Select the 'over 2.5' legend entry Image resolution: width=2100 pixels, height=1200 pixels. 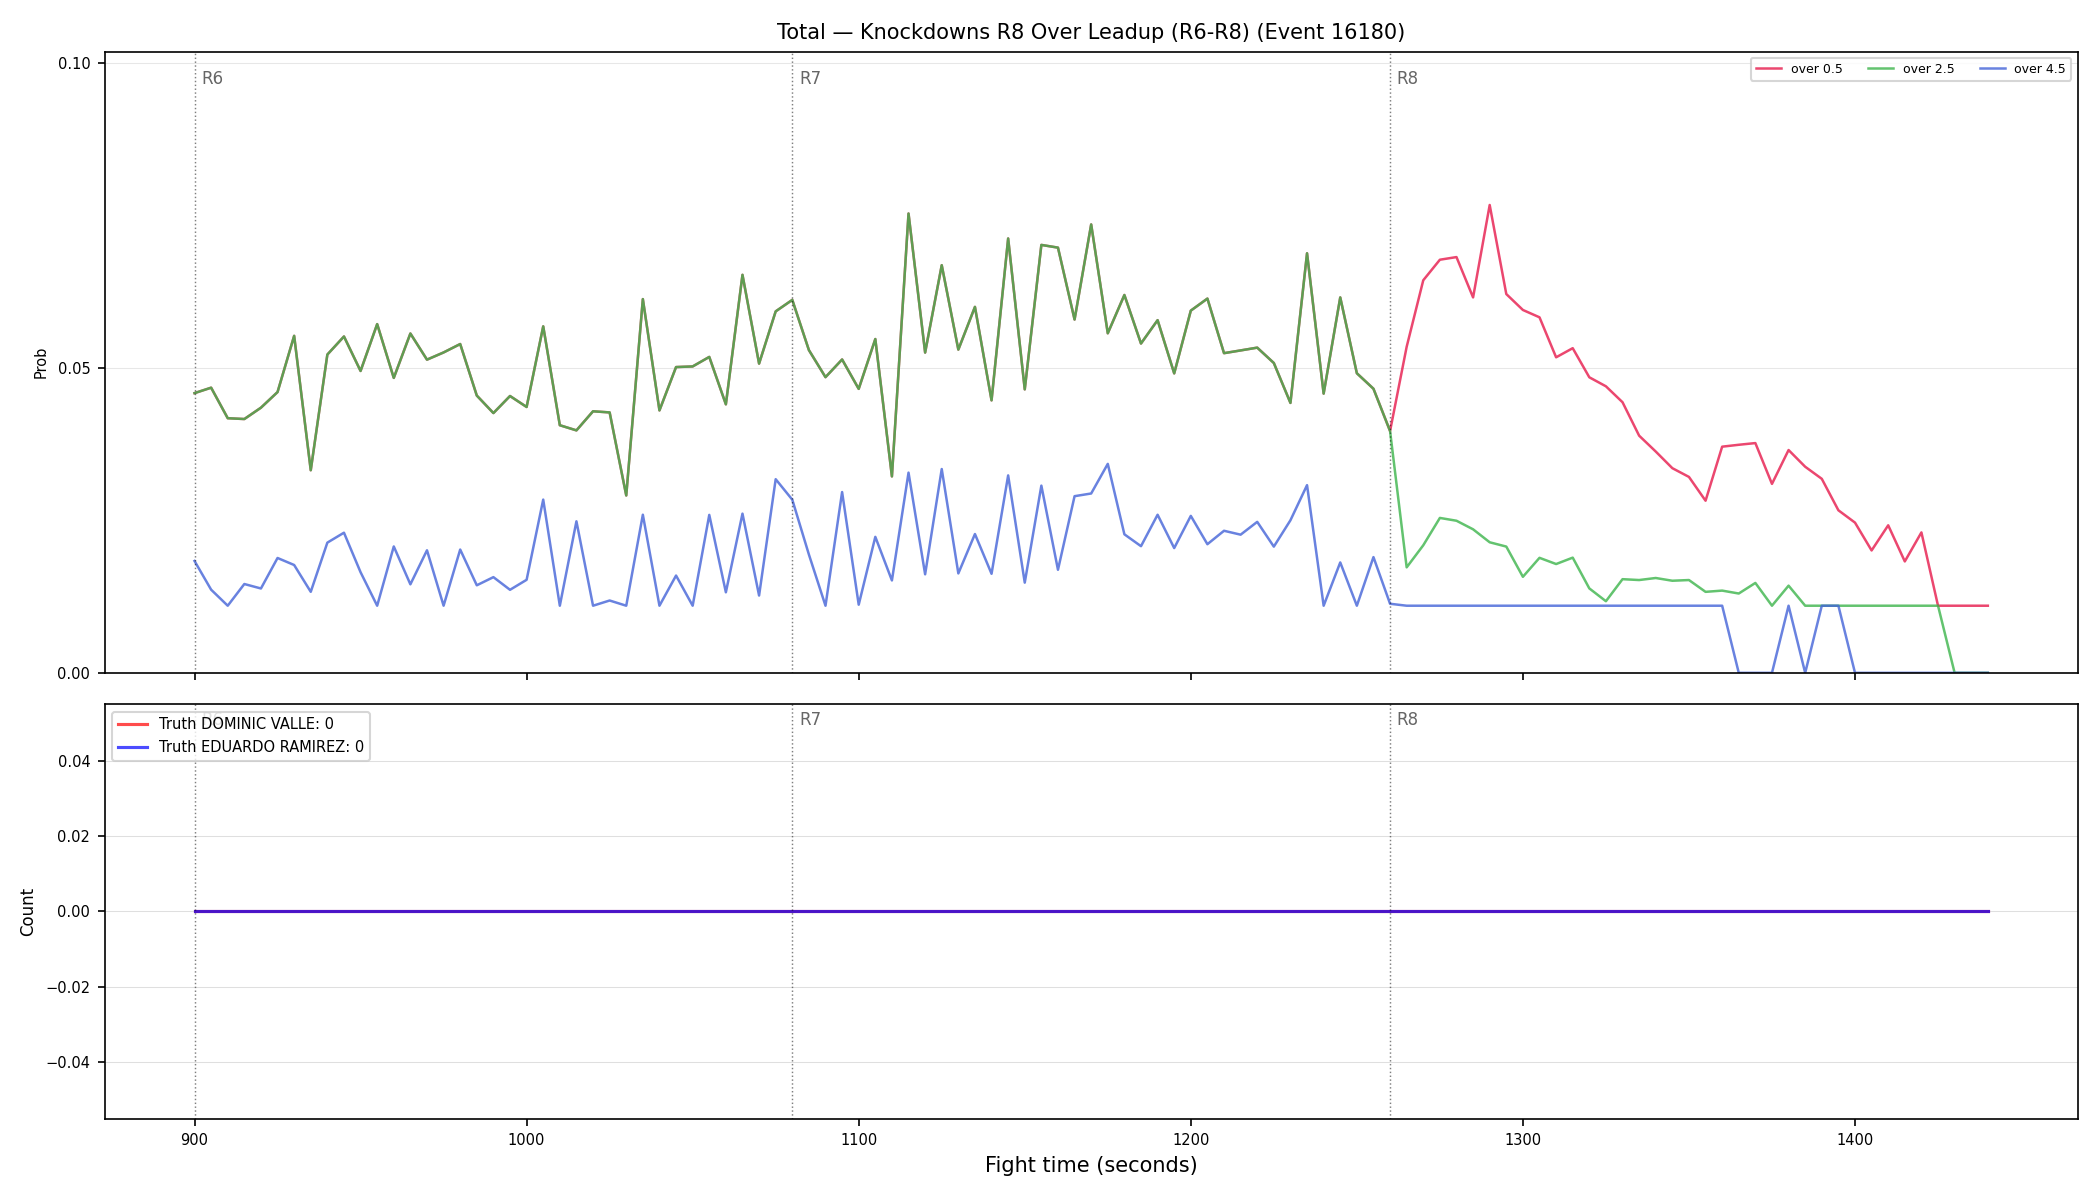pyautogui.click(x=1911, y=69)
